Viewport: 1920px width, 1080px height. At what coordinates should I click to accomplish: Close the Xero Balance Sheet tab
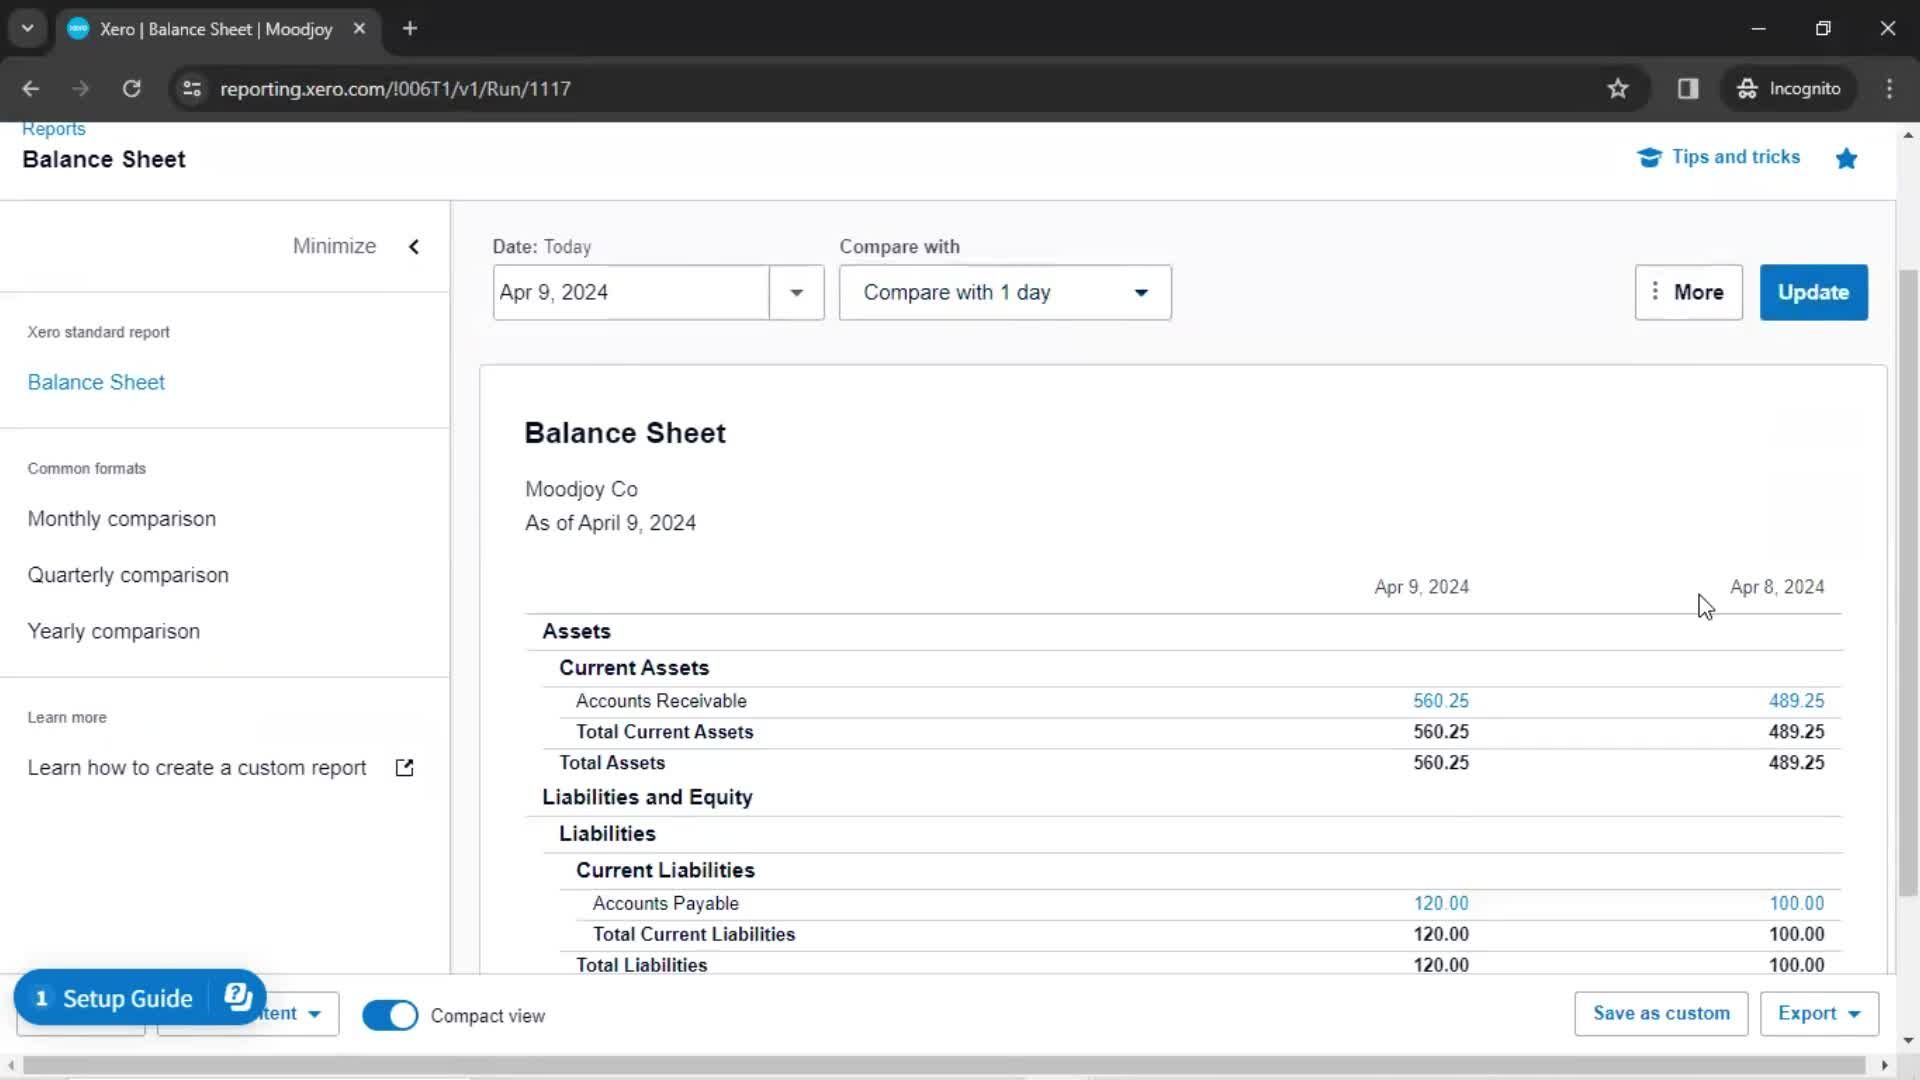tap(359, 28)
